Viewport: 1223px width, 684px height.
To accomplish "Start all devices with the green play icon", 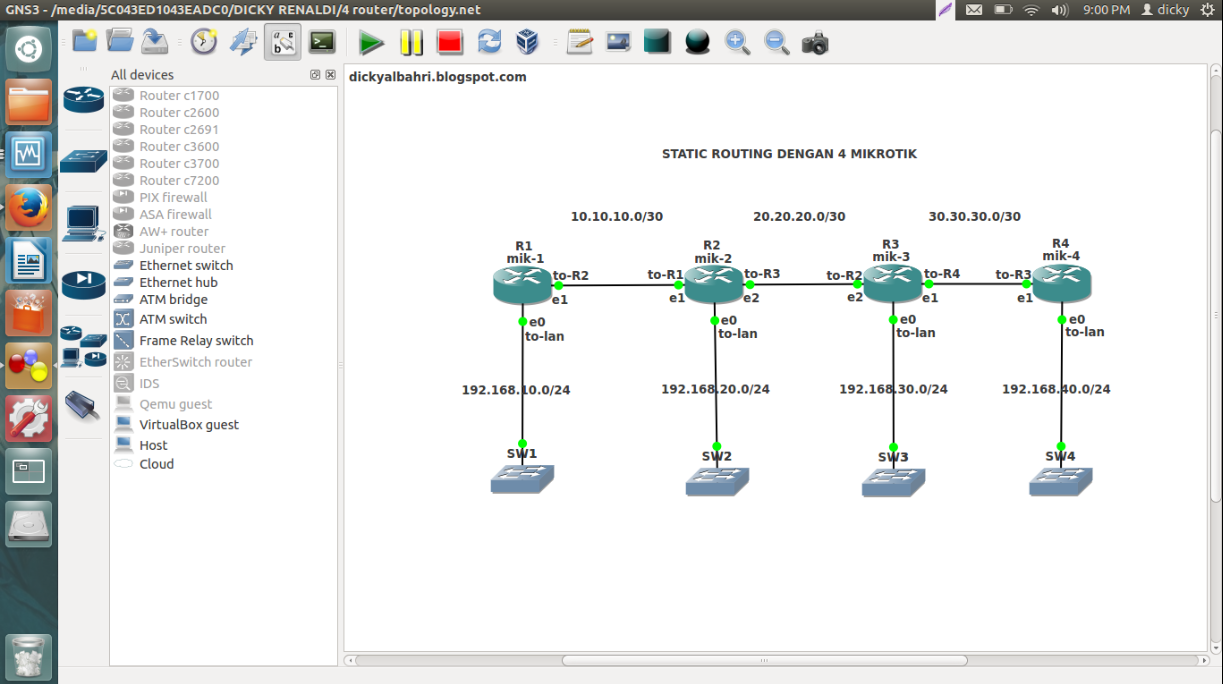I will pos(371,42).
